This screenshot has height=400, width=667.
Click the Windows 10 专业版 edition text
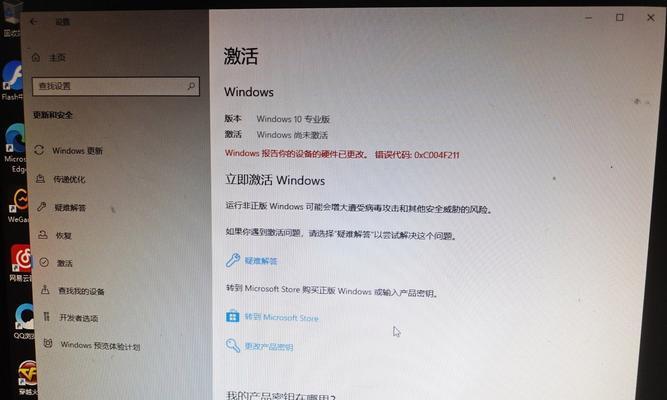(x=293, y=119)
